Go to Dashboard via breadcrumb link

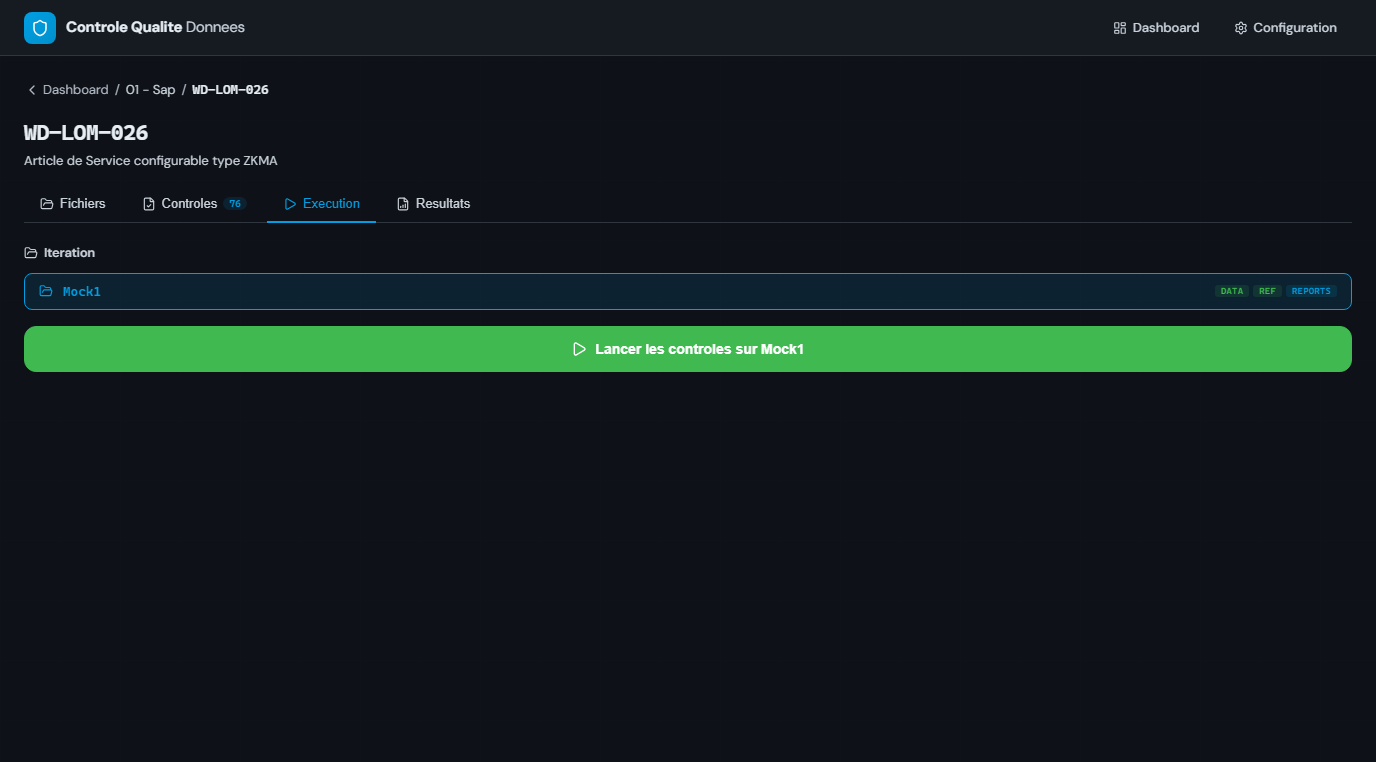click(x=75, y=90)
